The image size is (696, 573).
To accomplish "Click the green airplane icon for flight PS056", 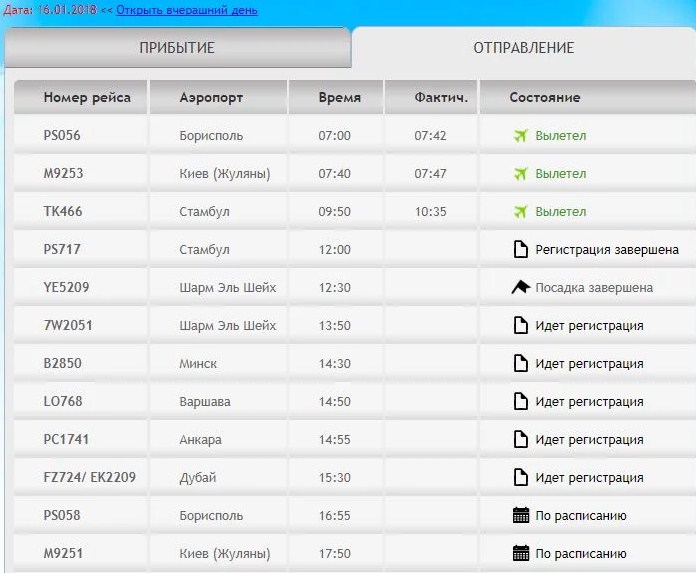I will [x=519, y=135].
